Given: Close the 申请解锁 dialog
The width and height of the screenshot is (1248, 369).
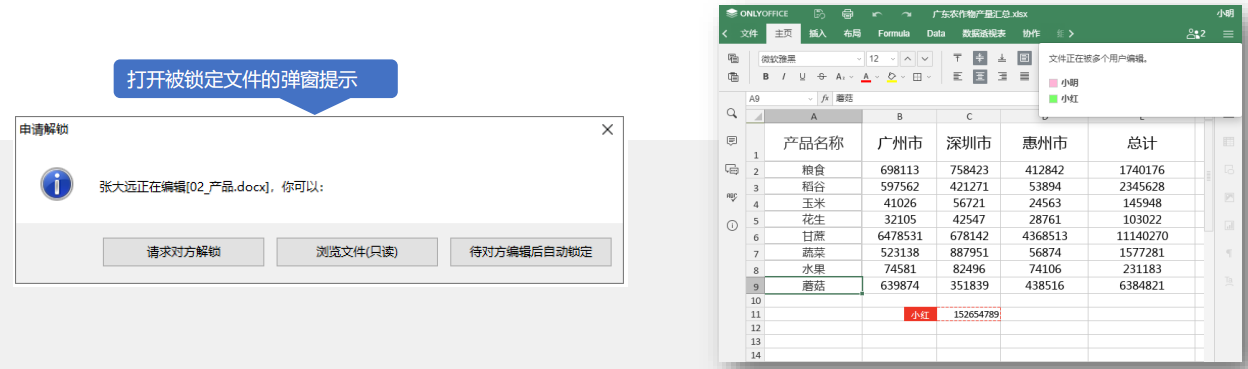Looking at the screenshot, I should pyautogui.click(x=606, y=129).
